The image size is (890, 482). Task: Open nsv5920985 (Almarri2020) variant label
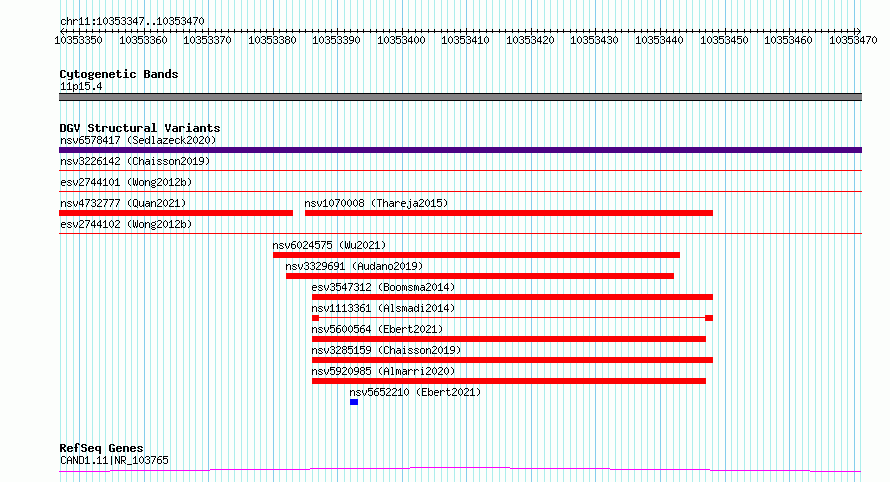(383, 371)
